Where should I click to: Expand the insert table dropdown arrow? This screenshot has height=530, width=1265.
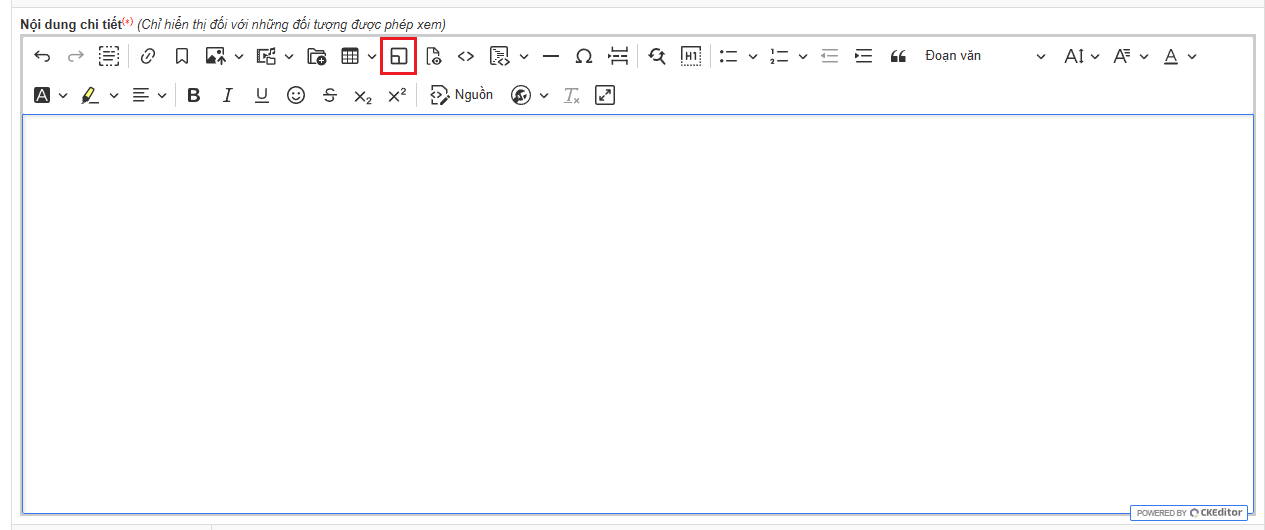(x=372, y=56)
